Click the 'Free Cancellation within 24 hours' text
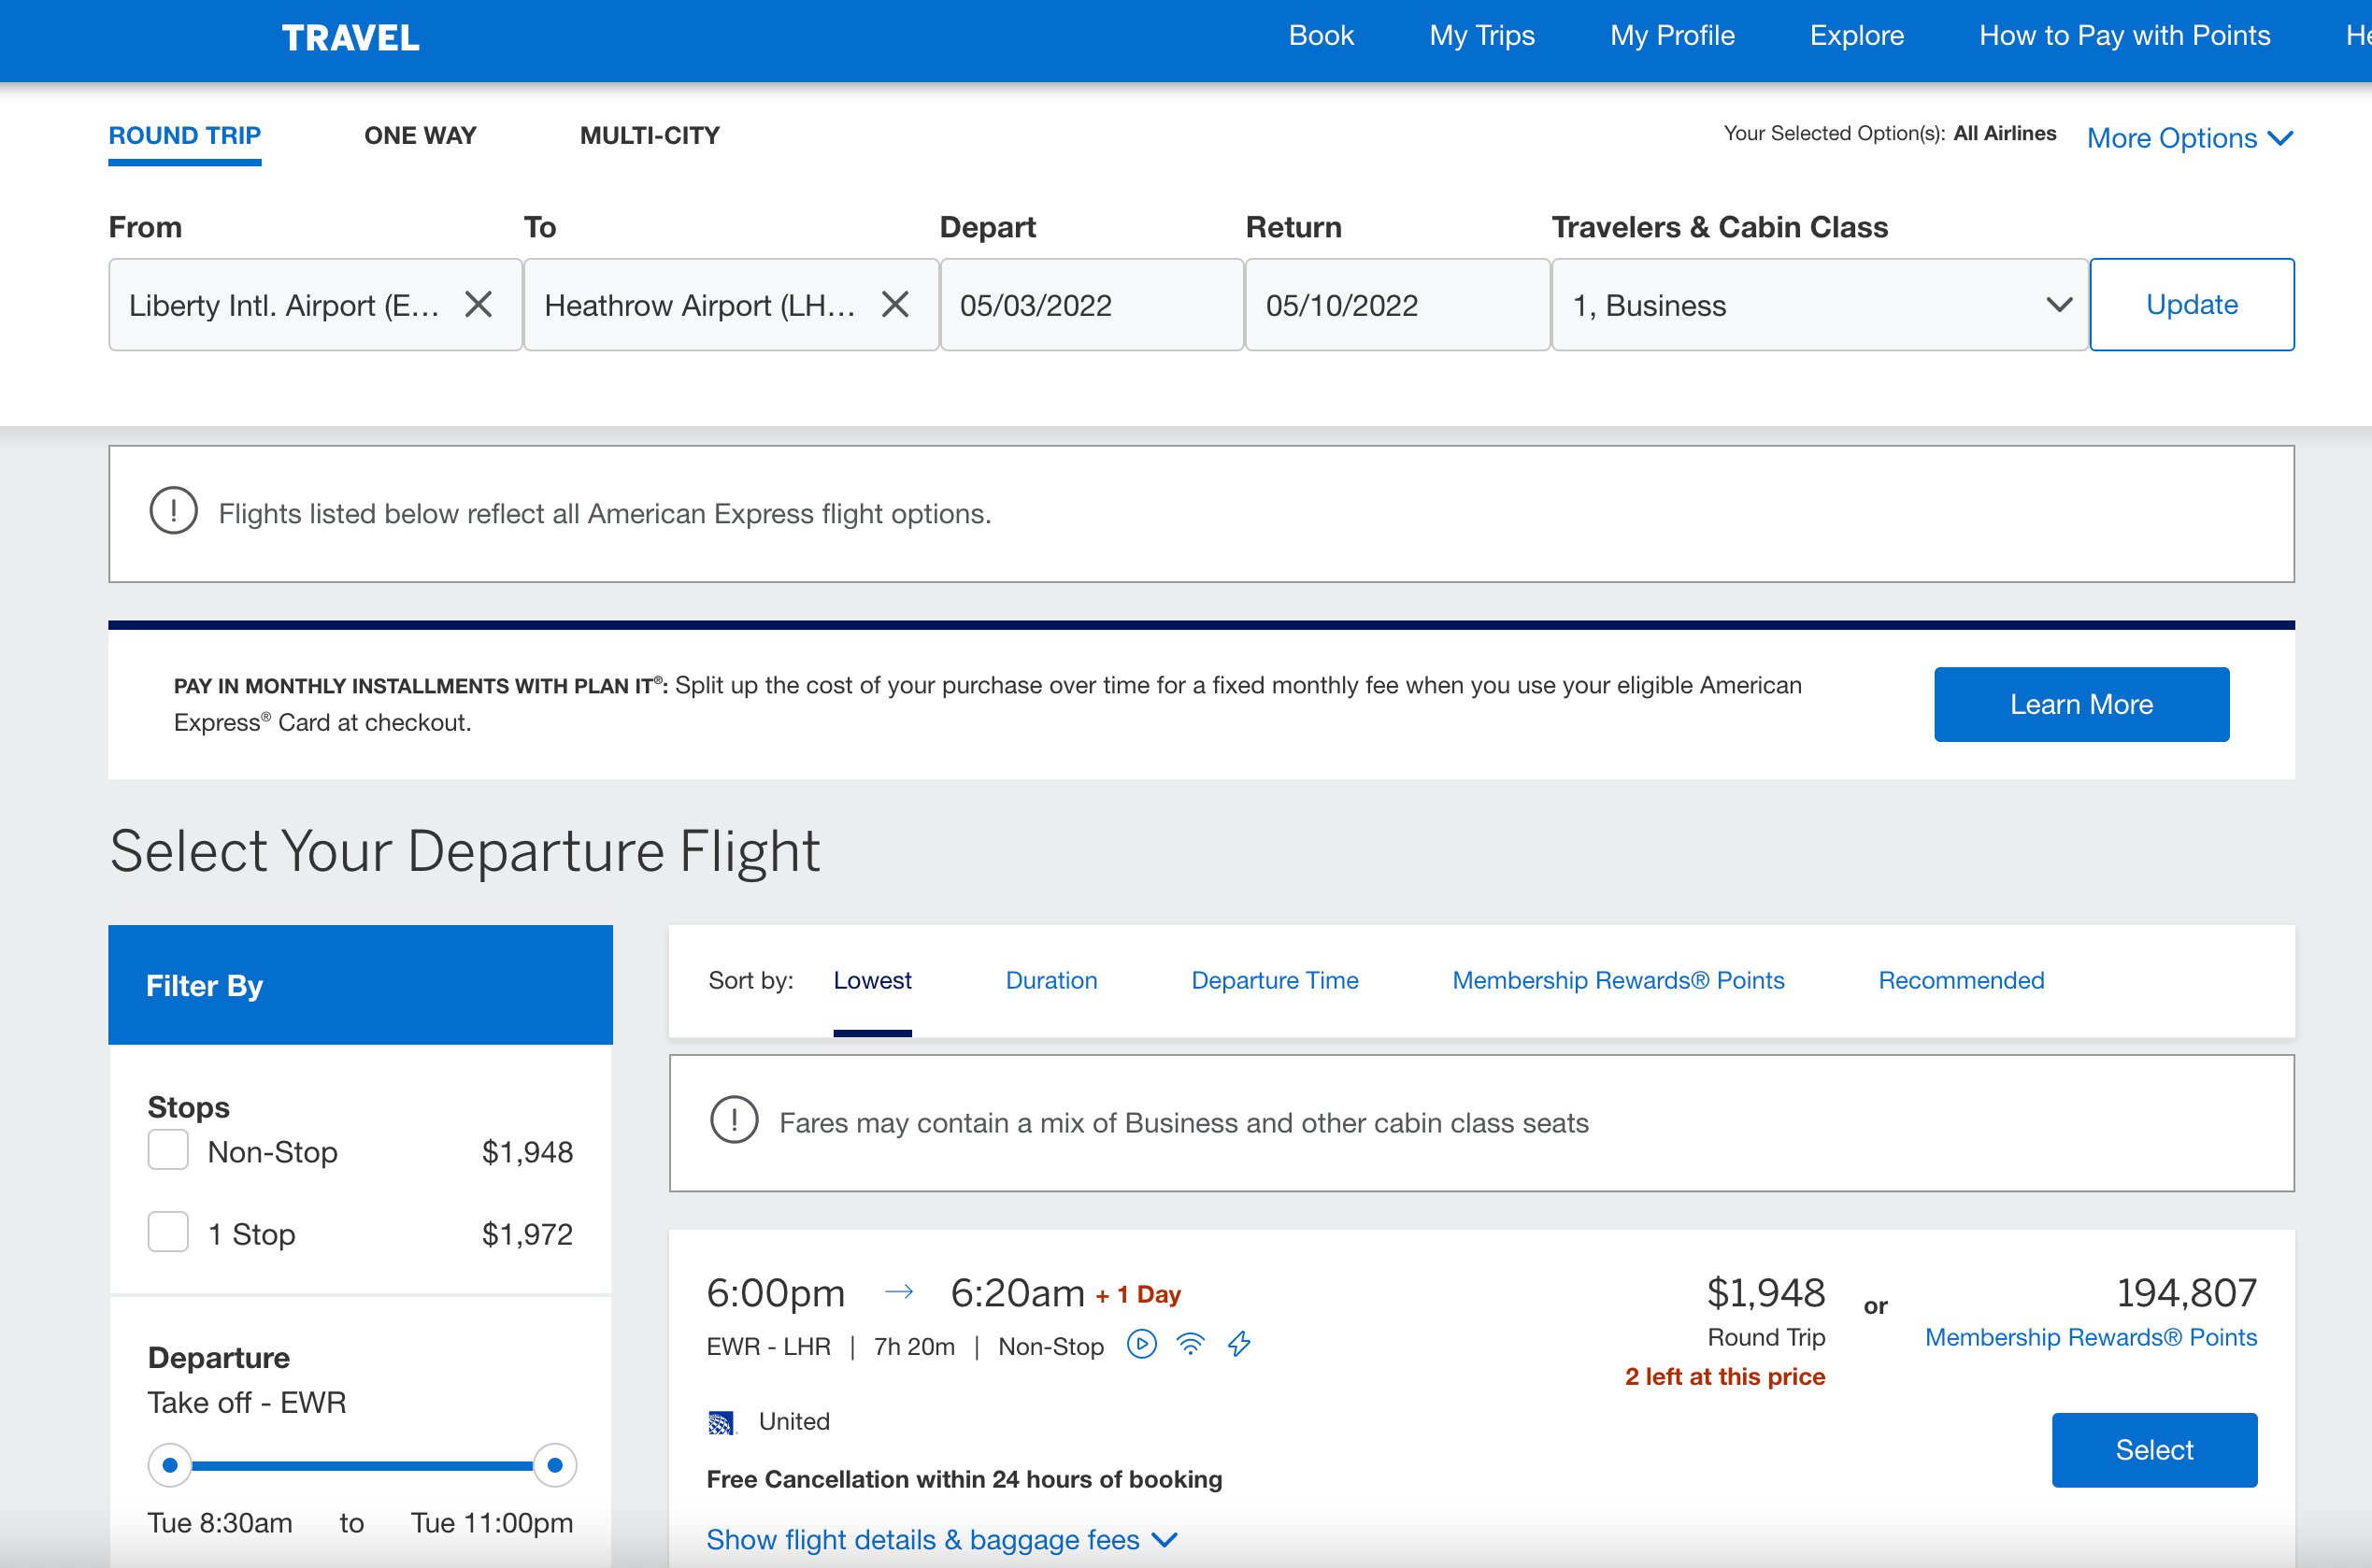The width and height of the screenshot is (2372, 1568). coord(964,1479)
